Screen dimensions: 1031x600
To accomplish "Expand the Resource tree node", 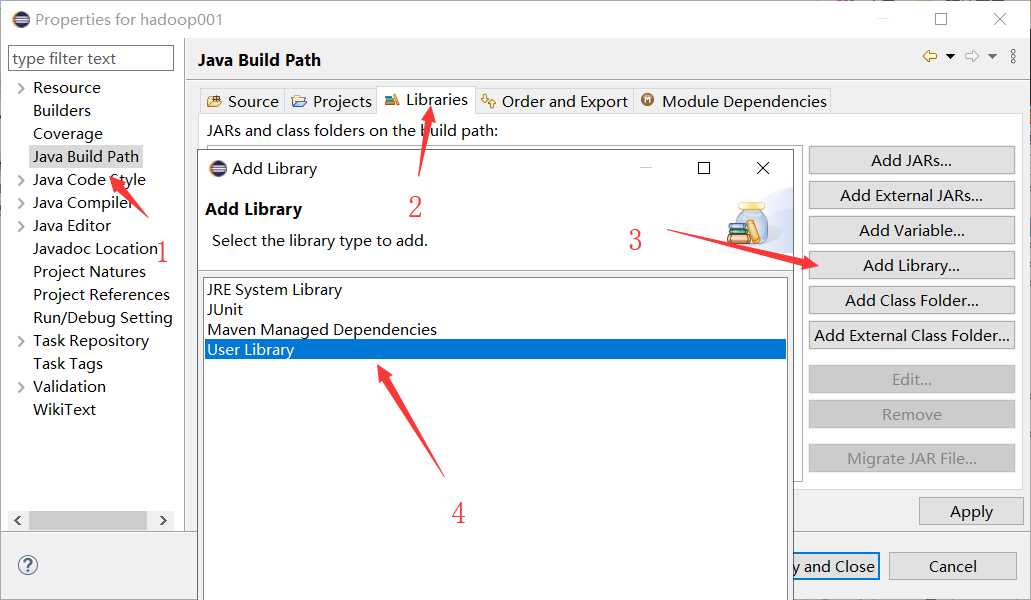I will tap(21, 88).
